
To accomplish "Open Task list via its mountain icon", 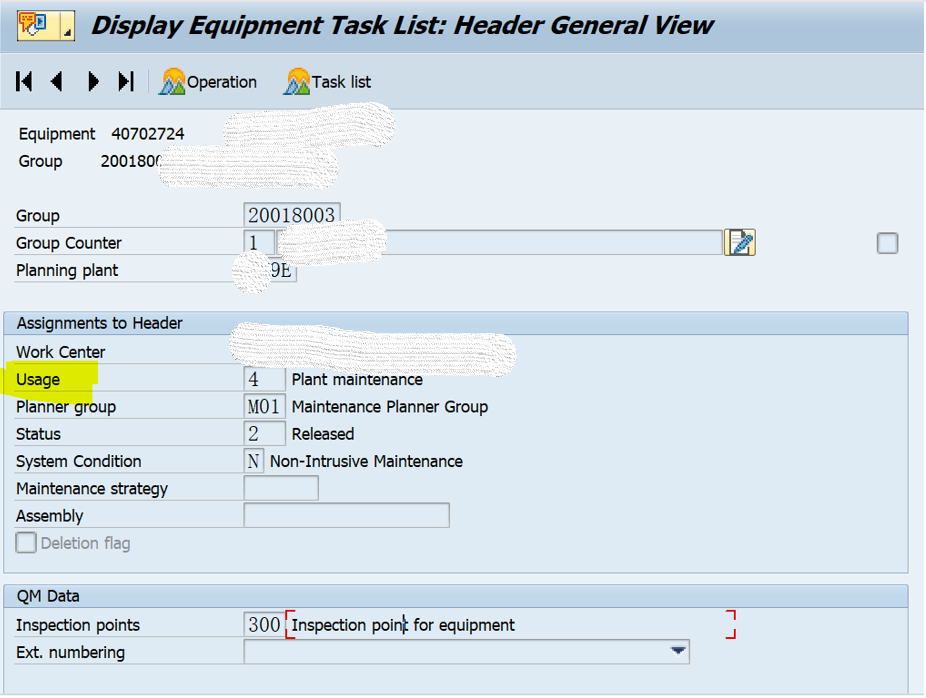I will pyautogui.click(x=297, y=82).
